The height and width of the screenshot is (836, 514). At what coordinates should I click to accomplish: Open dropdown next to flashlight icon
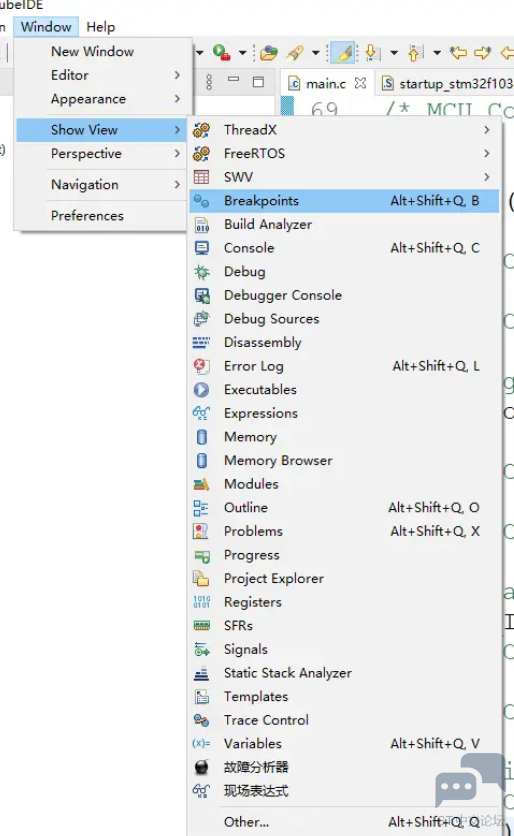pyautogui.click(x=316, y=53)
